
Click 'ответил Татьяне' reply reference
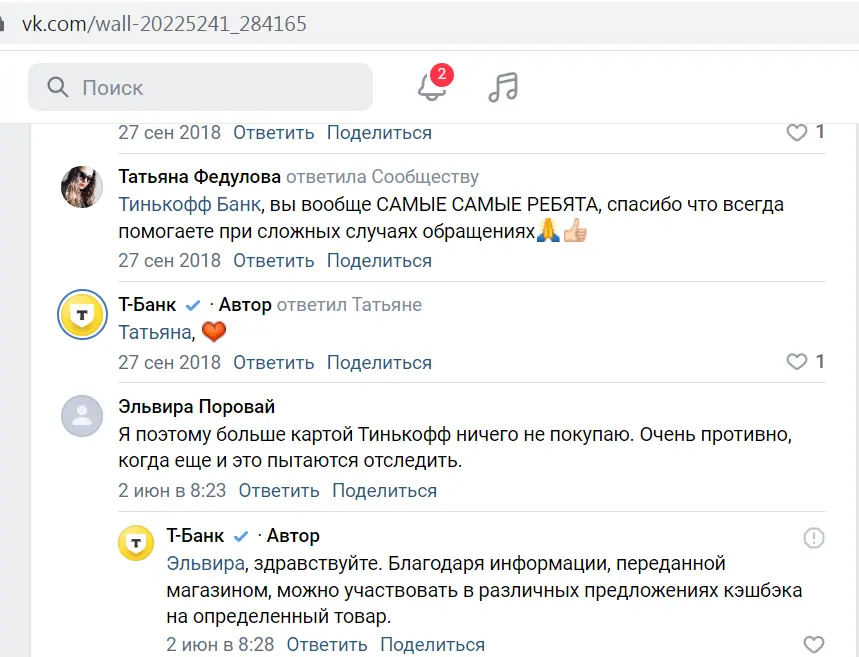[349, 304]
